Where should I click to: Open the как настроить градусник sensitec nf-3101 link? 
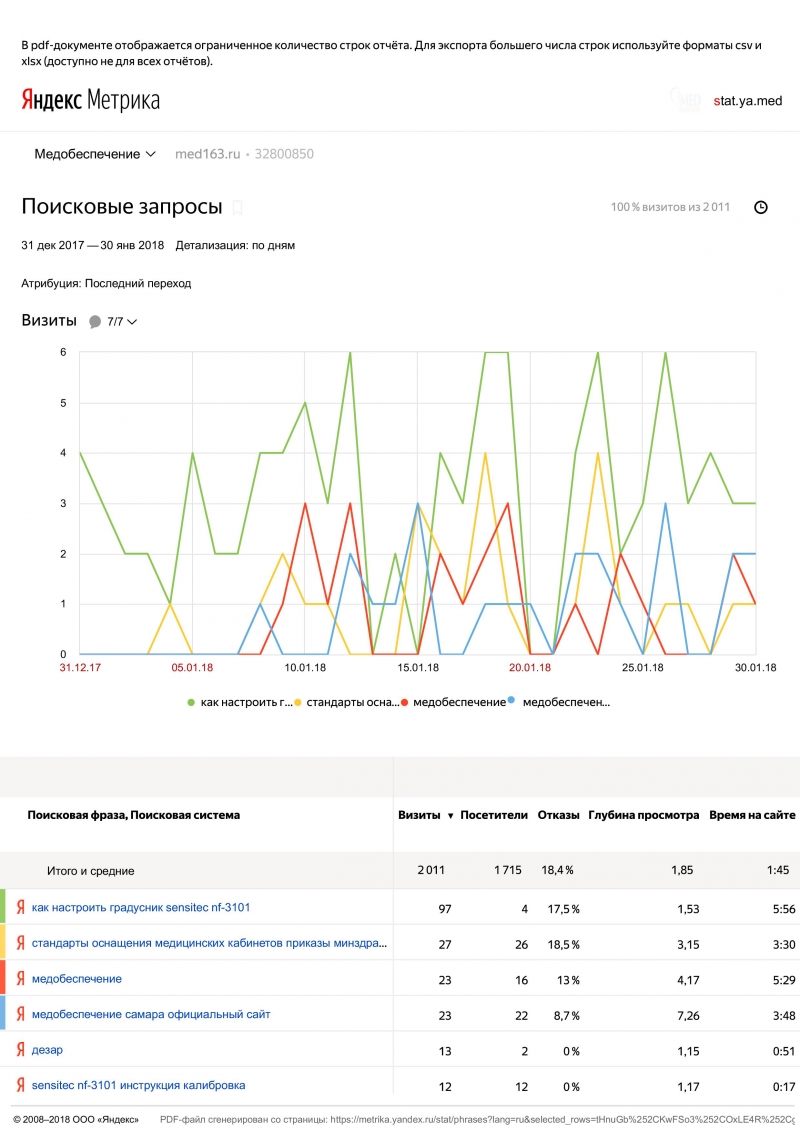click(141, 907)
